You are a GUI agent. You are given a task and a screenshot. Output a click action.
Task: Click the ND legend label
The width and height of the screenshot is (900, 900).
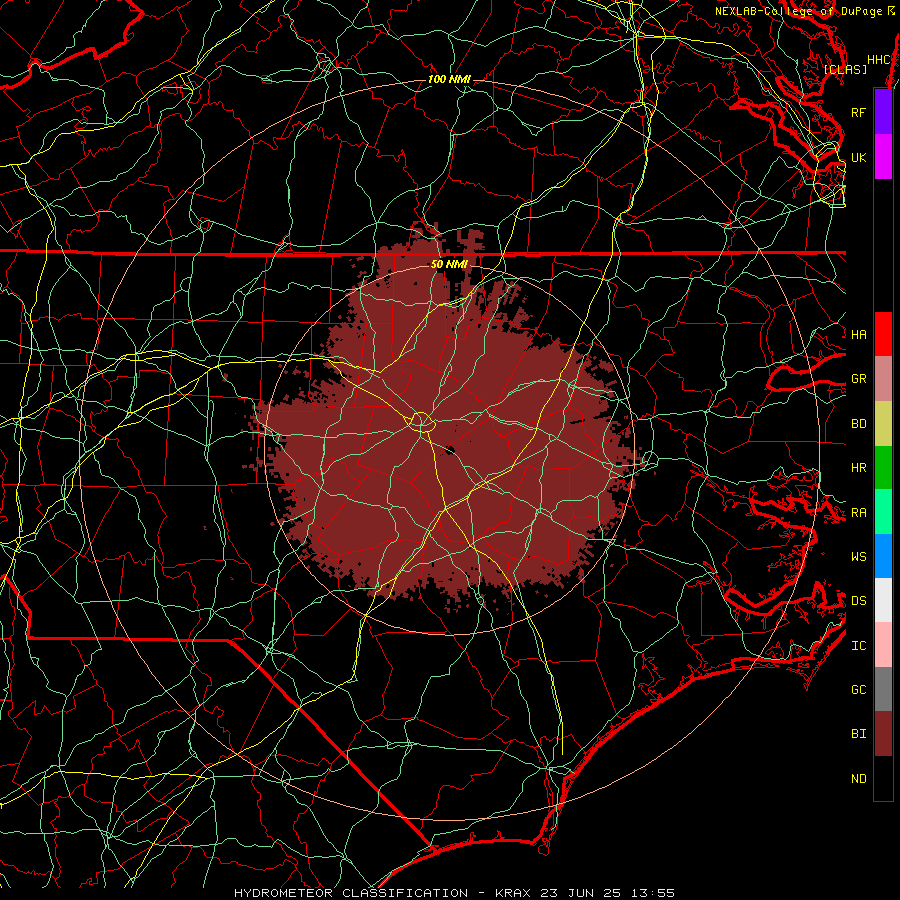[x=858, y=779]
